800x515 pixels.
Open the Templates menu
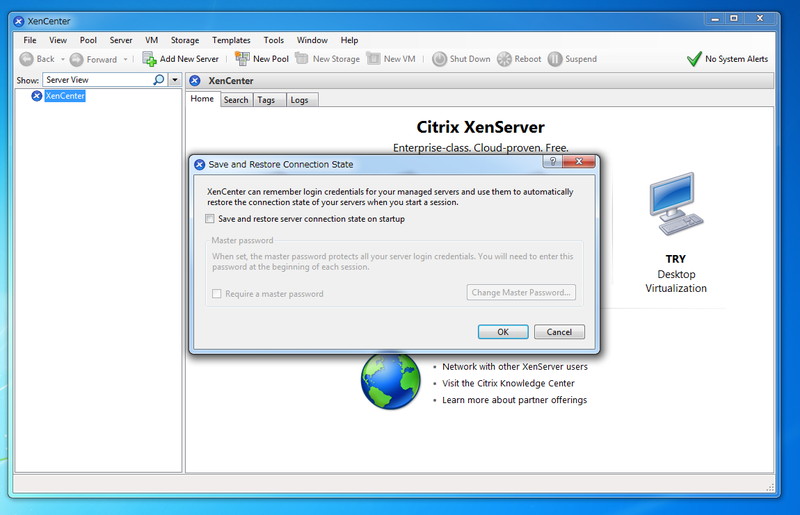(231, 40)
